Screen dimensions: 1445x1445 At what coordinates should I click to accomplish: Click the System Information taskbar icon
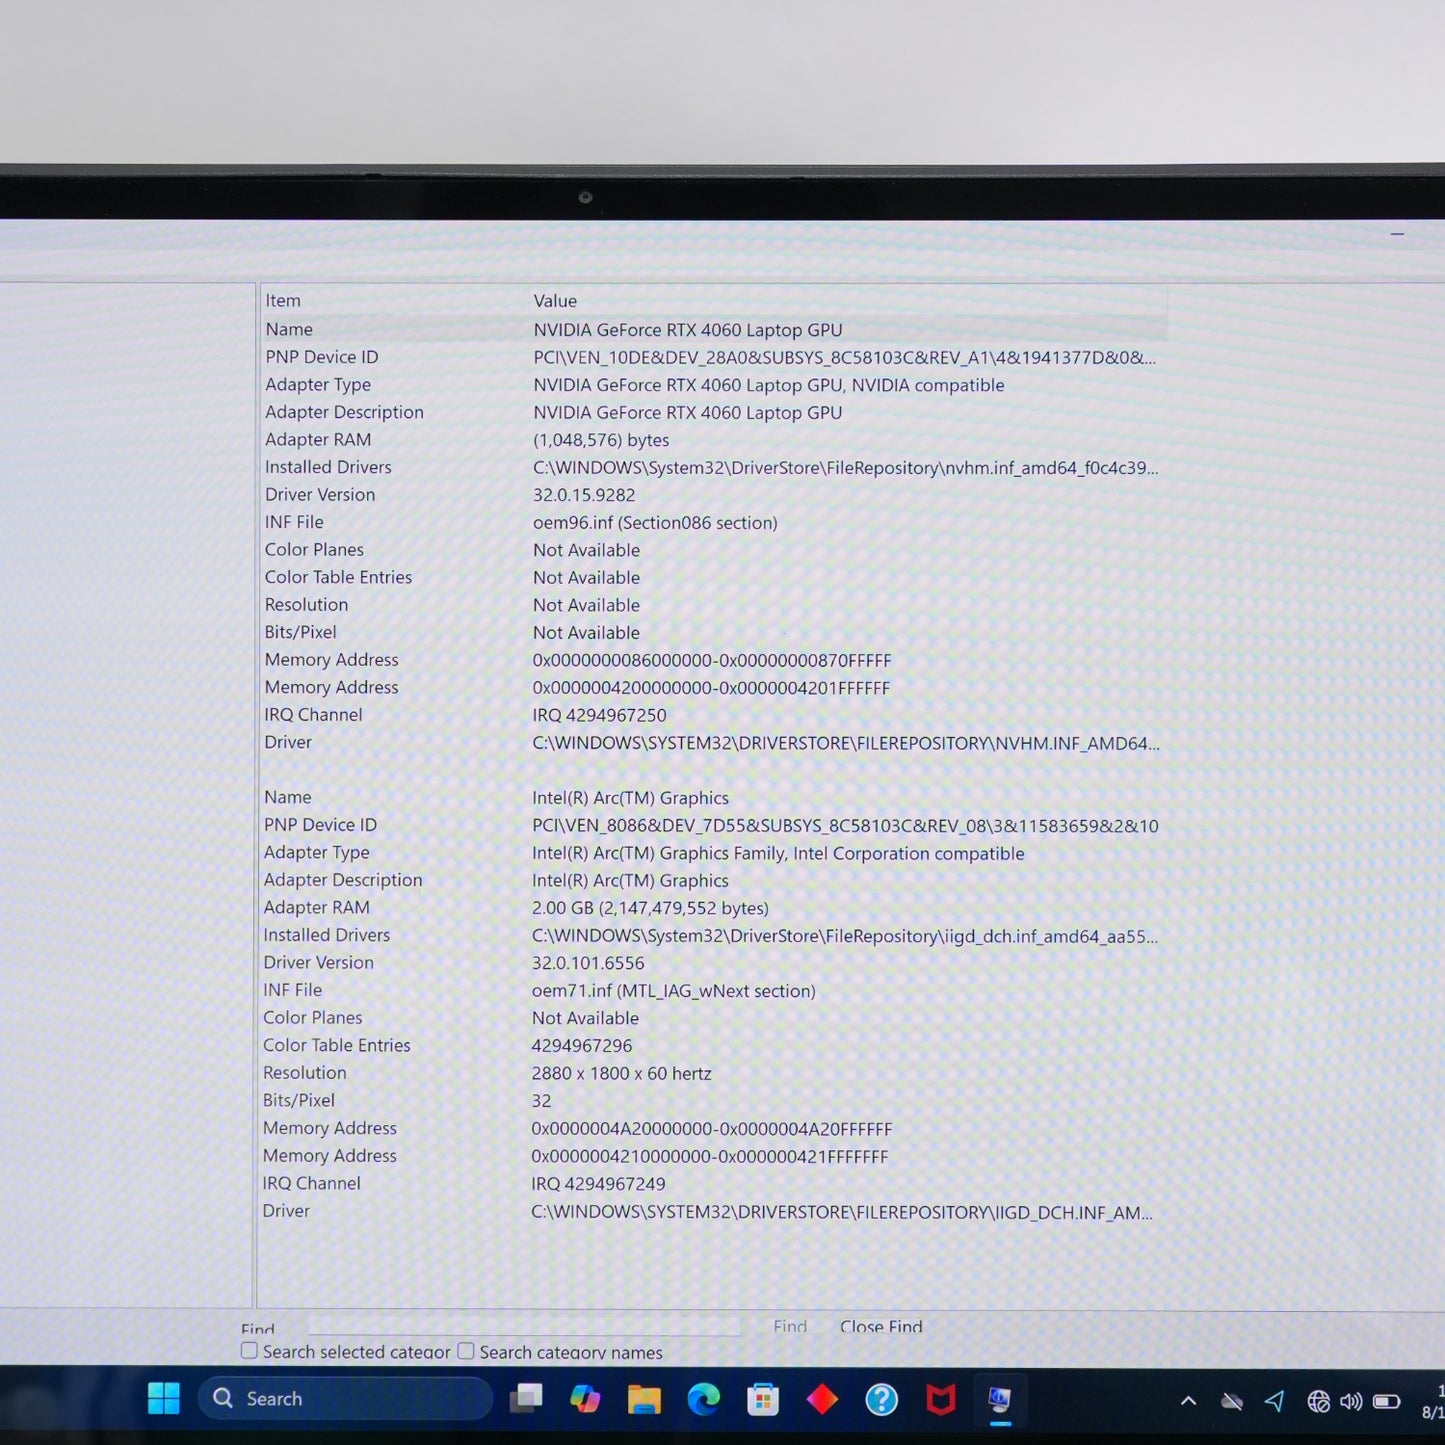point(1000,1399)
